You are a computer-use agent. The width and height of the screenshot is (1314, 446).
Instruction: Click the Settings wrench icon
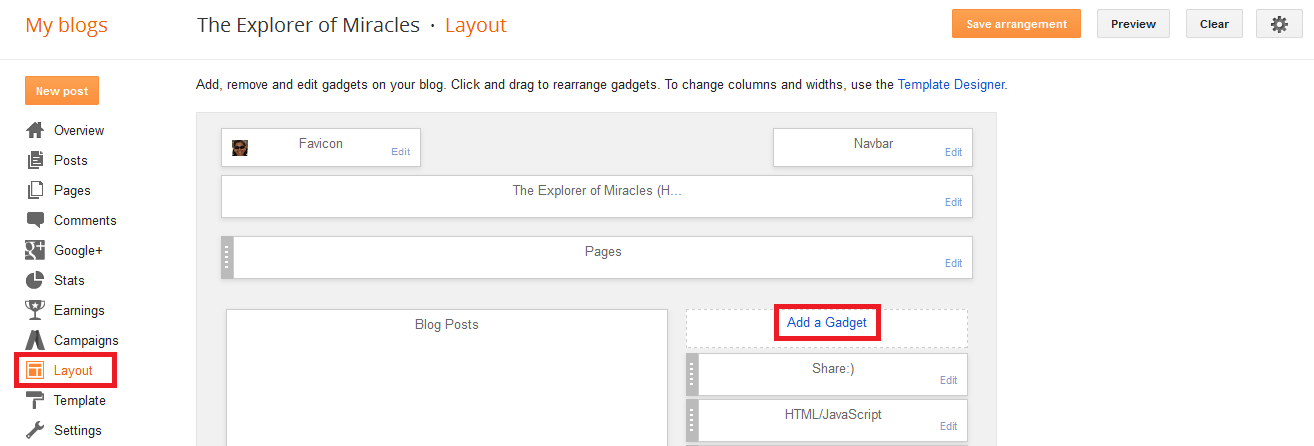[35, 430]
